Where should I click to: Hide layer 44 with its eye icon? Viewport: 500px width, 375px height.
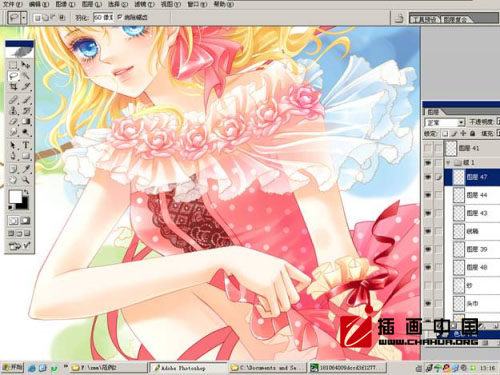point(428,195)
